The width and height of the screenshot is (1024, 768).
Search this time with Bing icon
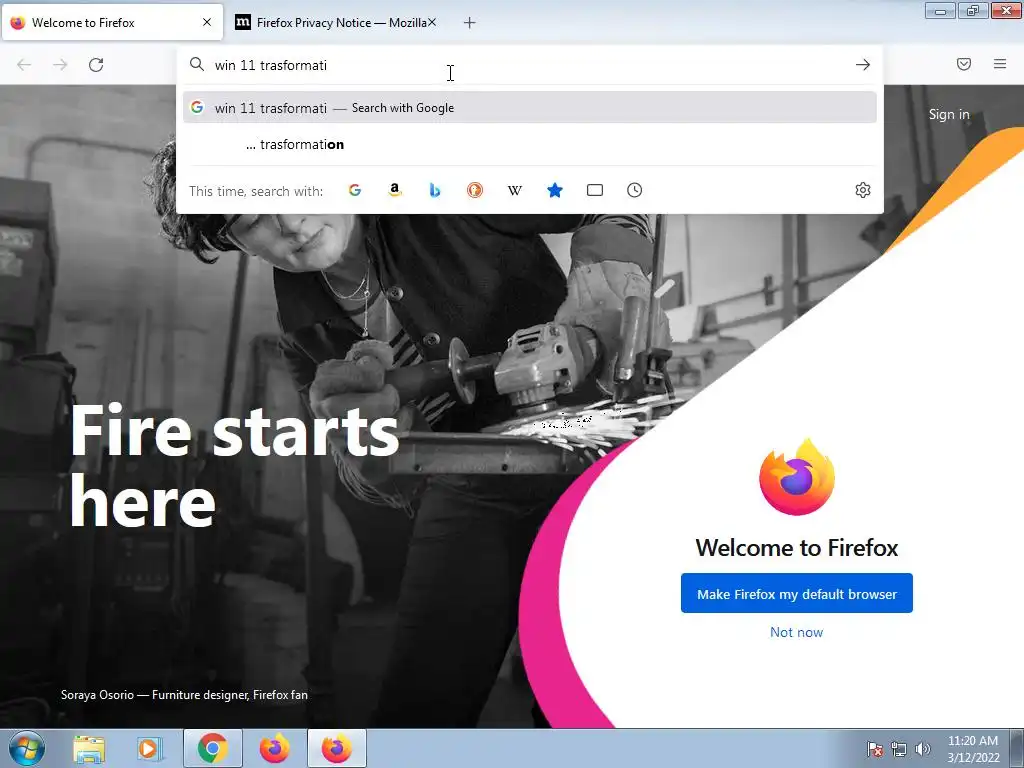pyautogui.click(x=435, y=190)
